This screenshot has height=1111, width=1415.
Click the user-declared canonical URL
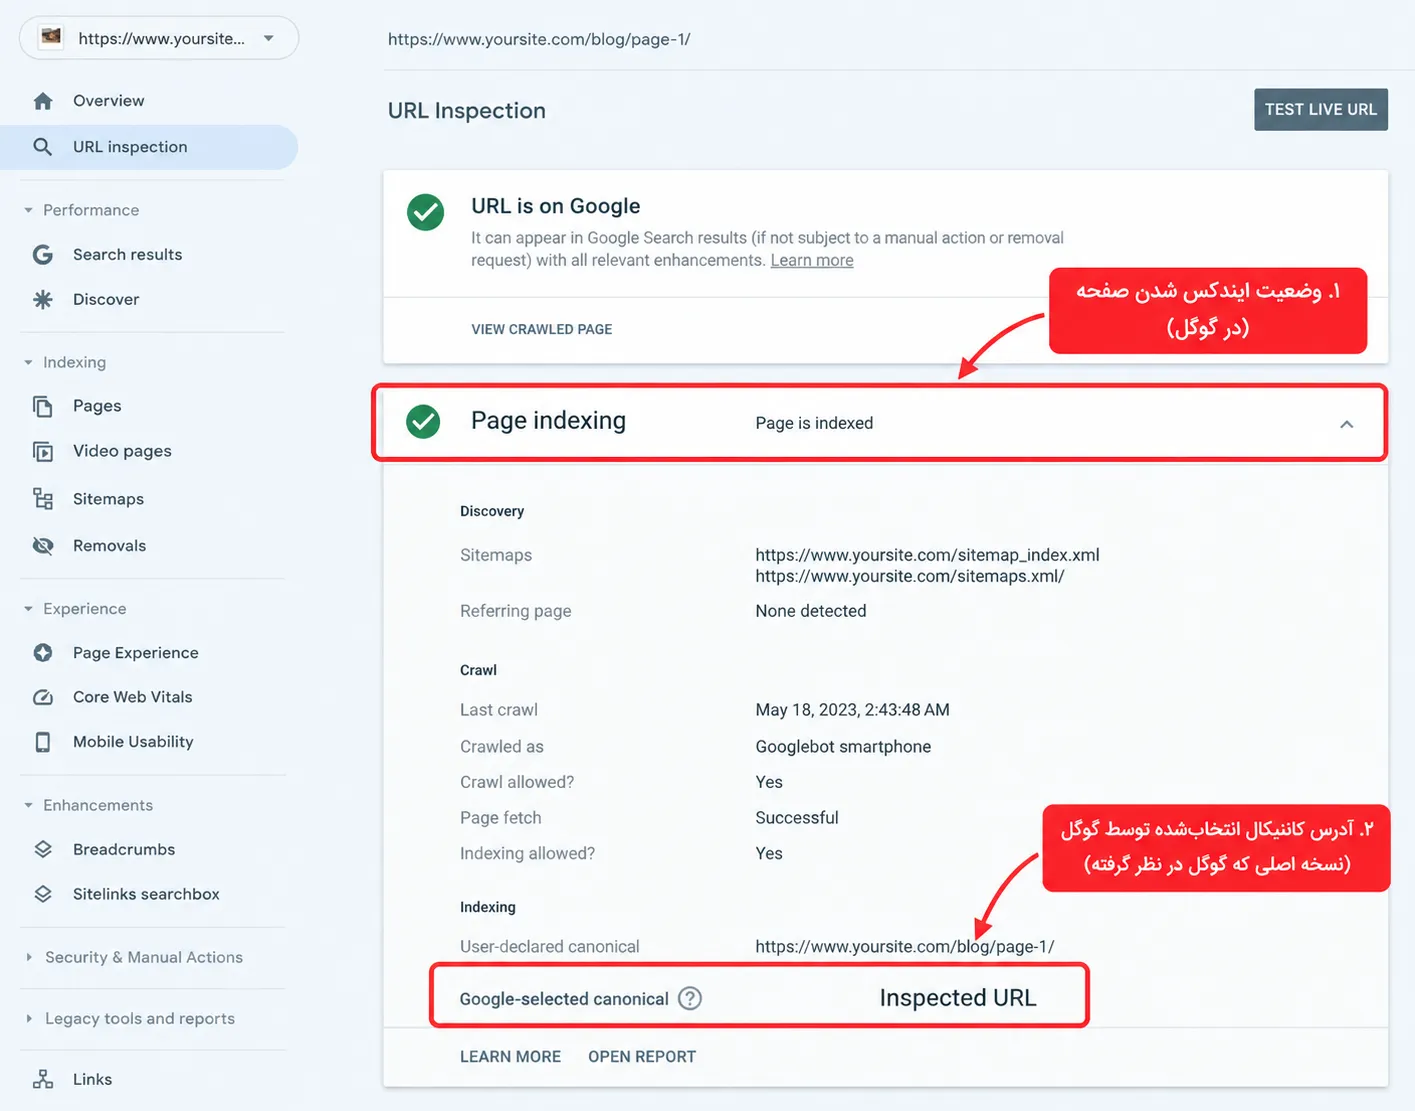905,946
